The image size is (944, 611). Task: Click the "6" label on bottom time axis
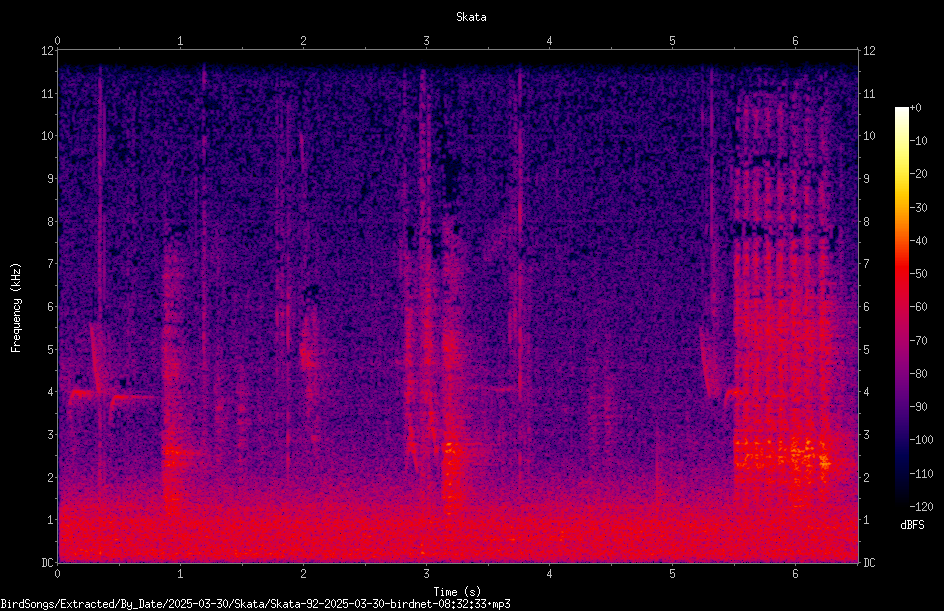[x=795, y=574]
